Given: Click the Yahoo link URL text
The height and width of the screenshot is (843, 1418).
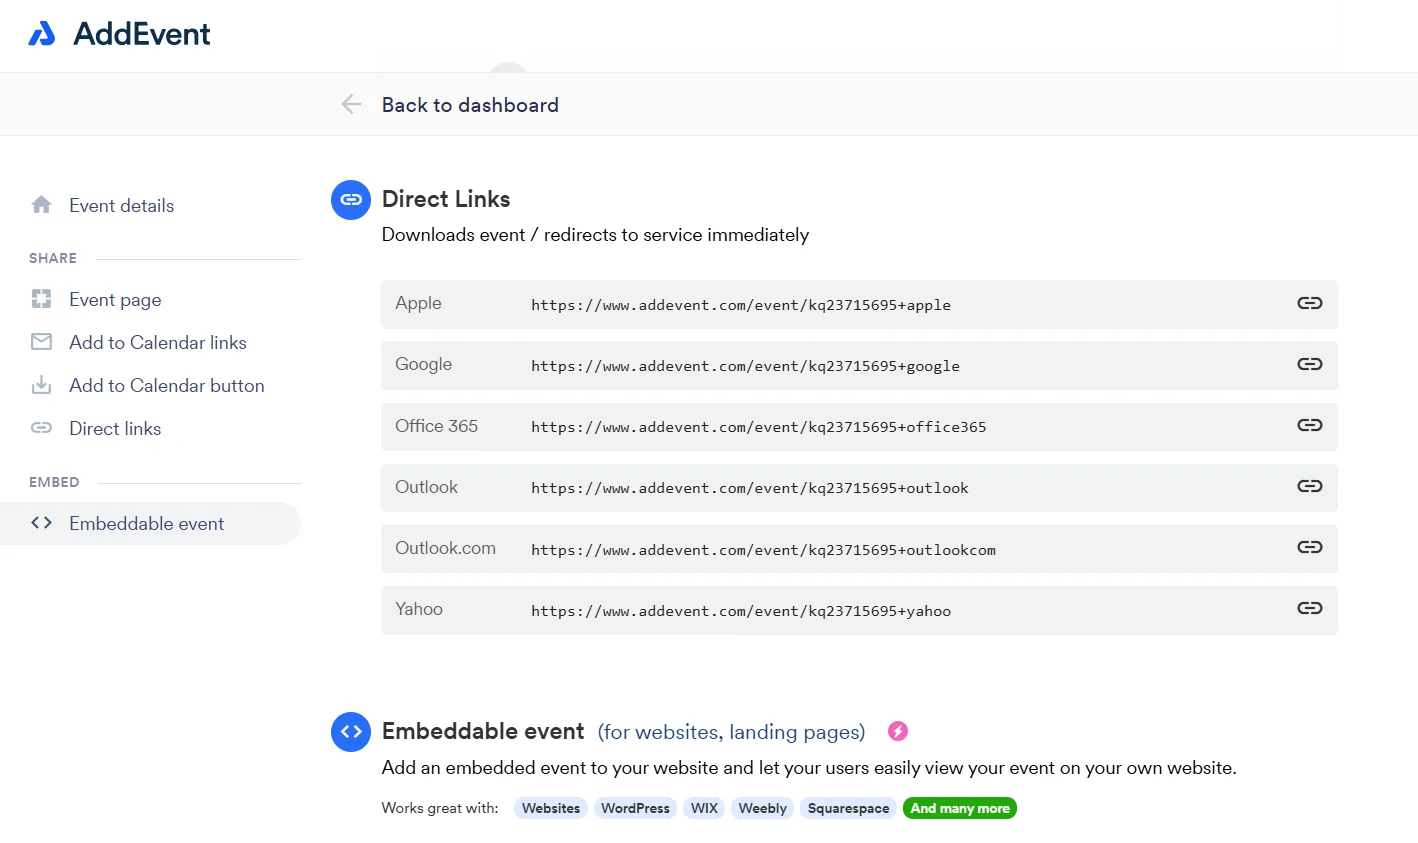Looking at the screenshot, I should point(741,611).
